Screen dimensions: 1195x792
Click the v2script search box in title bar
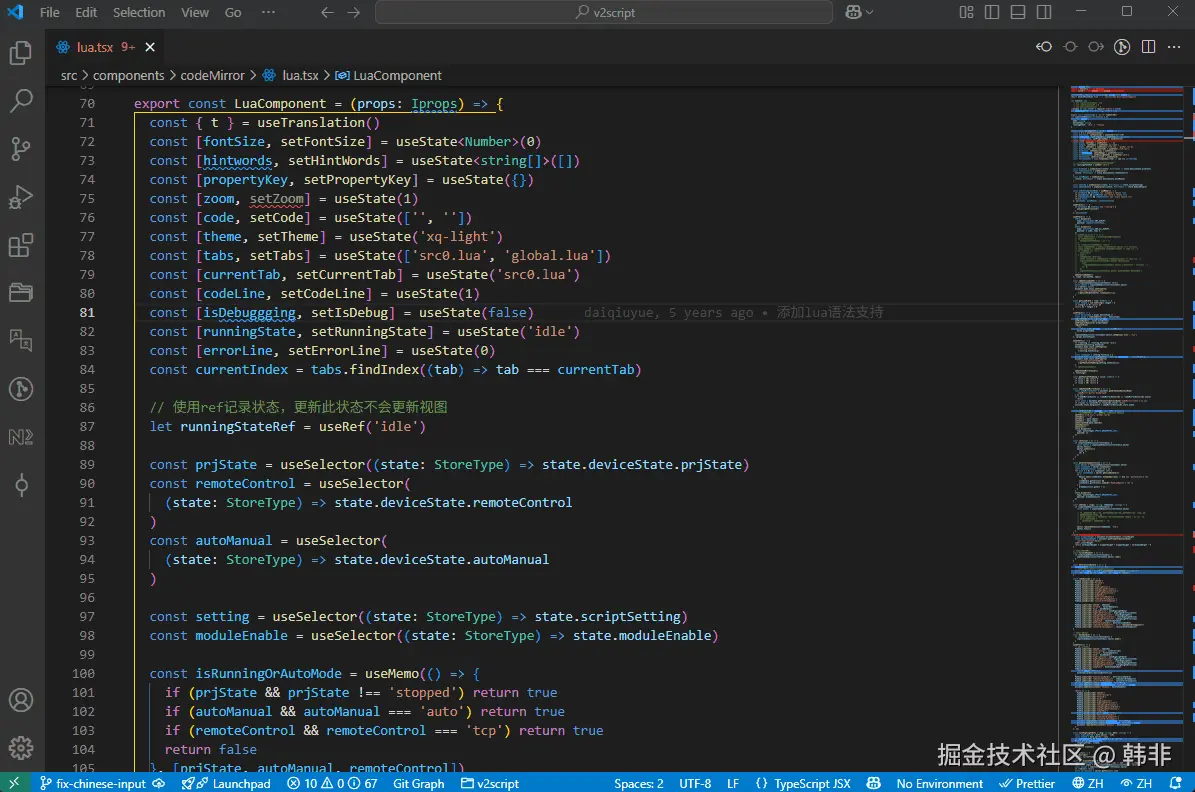coord(604,12)
